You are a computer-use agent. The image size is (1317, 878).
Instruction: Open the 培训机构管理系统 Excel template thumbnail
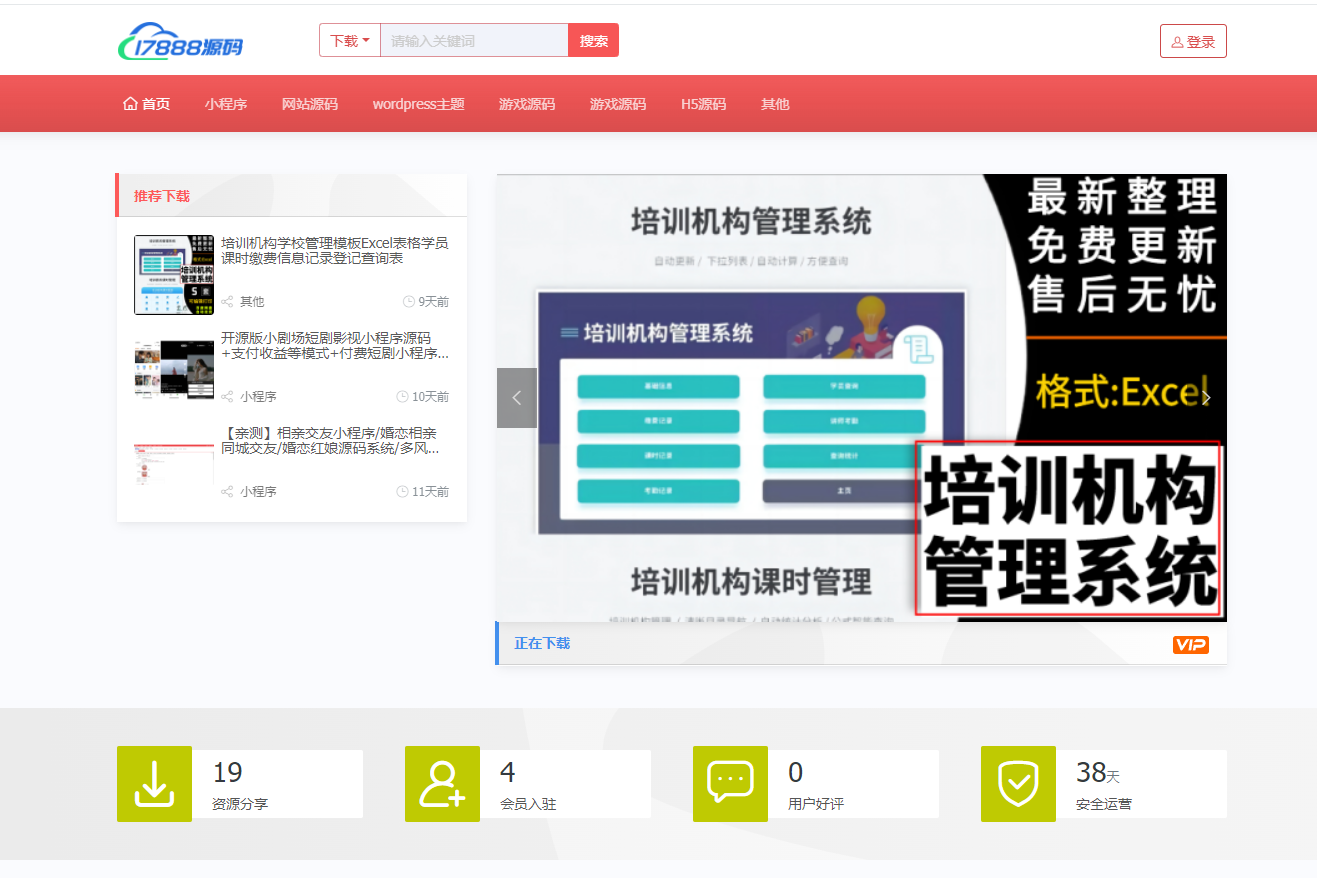click(x=174, y=273)
